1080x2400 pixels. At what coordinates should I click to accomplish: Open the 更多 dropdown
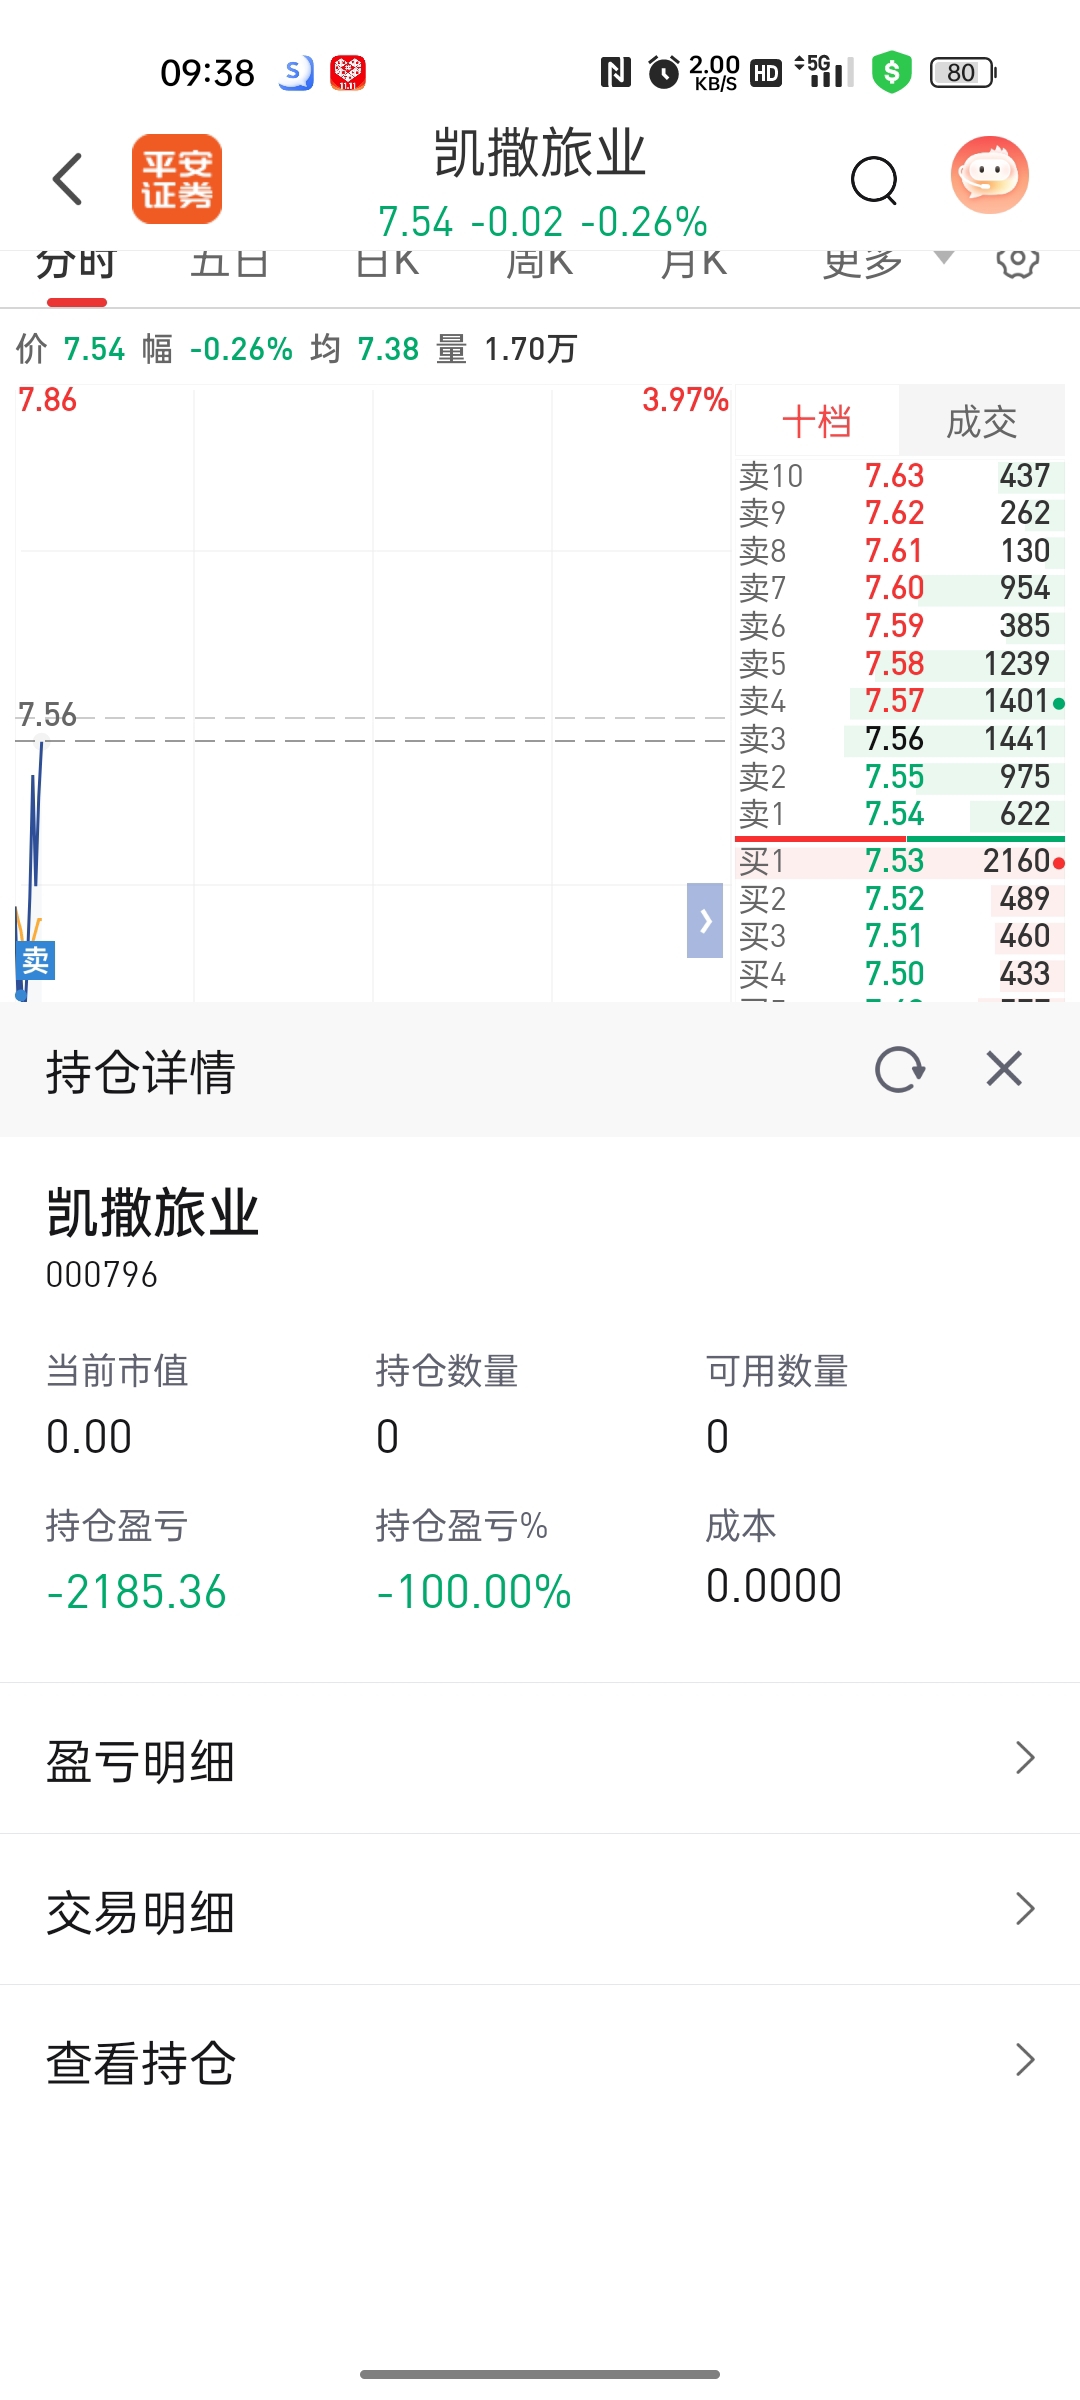click(x=886, y=263)
